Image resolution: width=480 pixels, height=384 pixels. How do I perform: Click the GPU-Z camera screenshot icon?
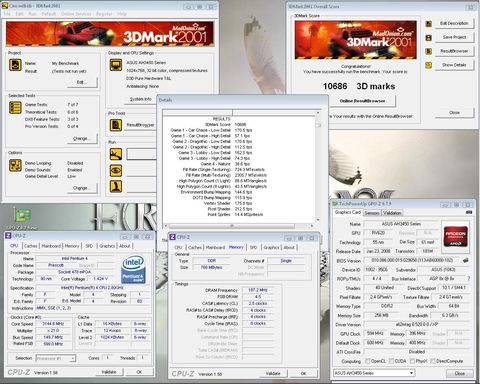(469, 212)
